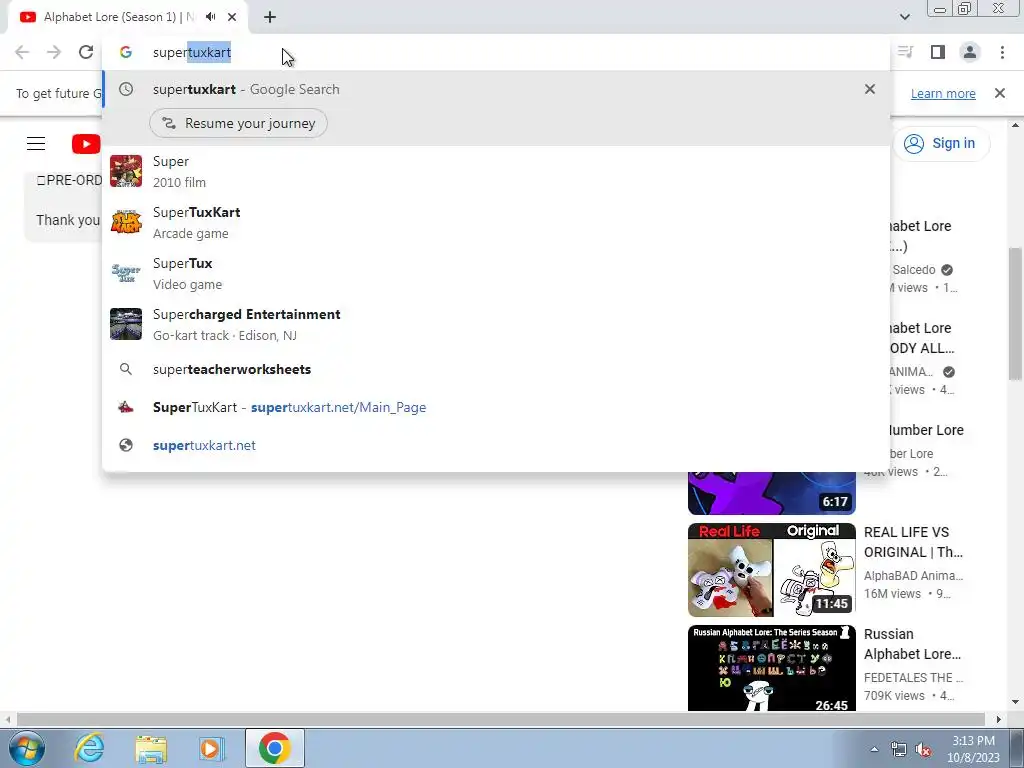Click the Super film poster thumbnail

click(126, 171)
